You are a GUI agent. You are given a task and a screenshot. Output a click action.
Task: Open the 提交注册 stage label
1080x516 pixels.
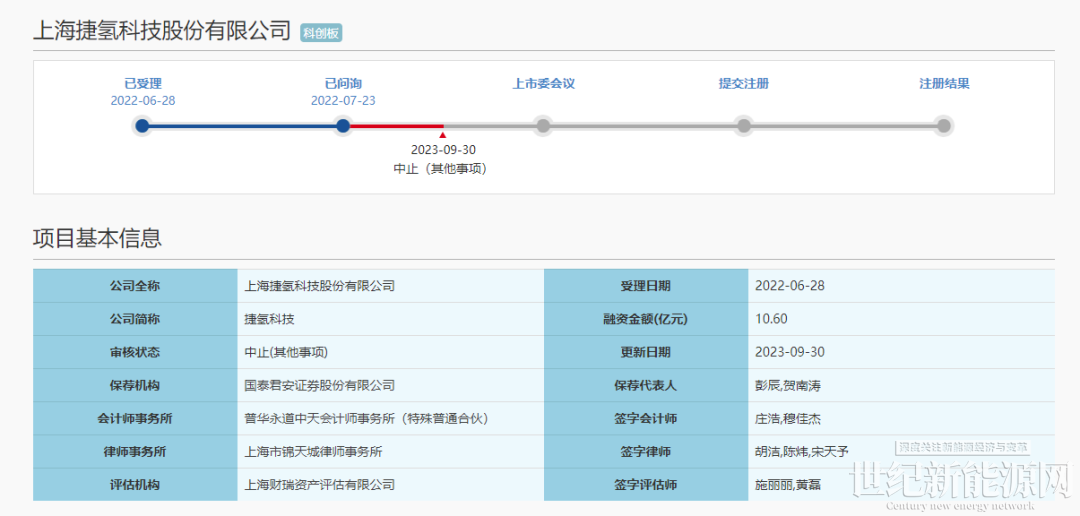pyautogui.click(x=744, y=84)
